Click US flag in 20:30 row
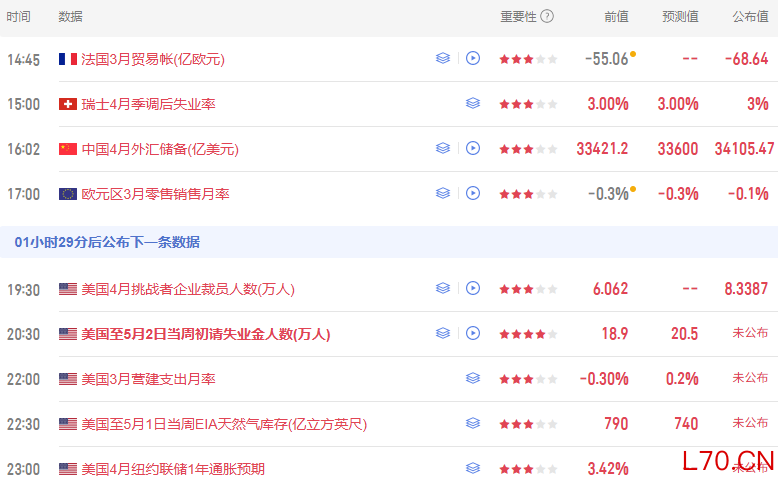Screen dimensions: 778x481 pyautogui.click(x=67, y=334)
